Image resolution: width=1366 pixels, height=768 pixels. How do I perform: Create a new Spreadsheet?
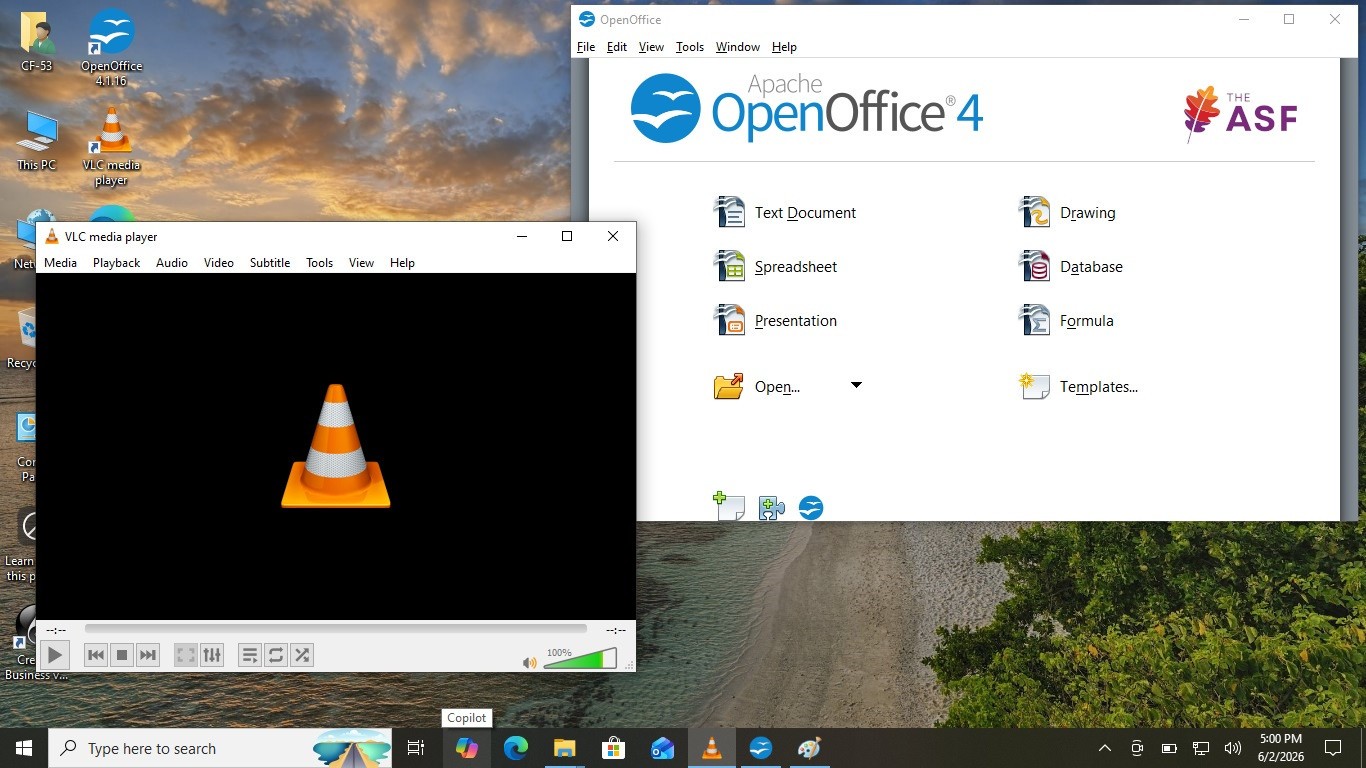[776, 267]
